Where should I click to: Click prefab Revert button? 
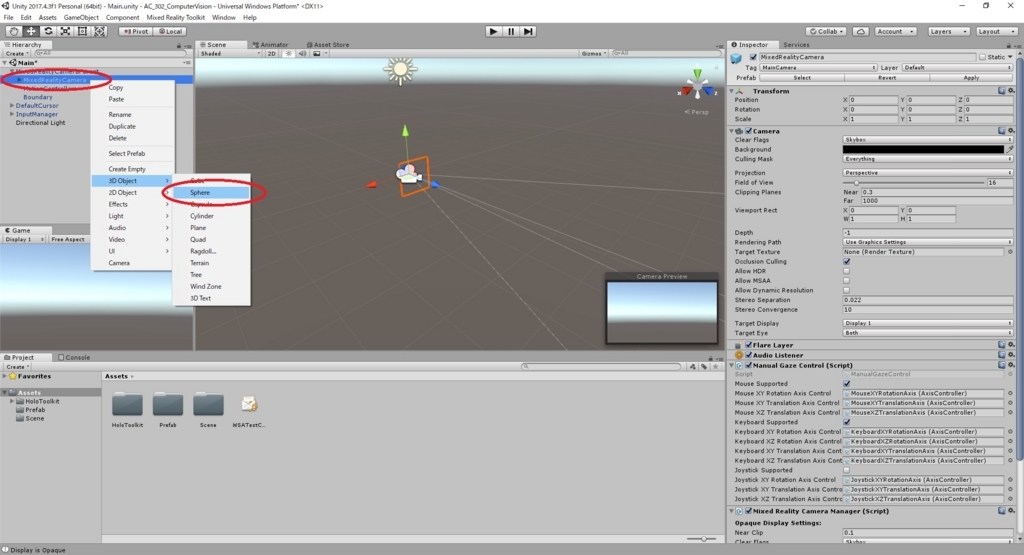(887, 78)
